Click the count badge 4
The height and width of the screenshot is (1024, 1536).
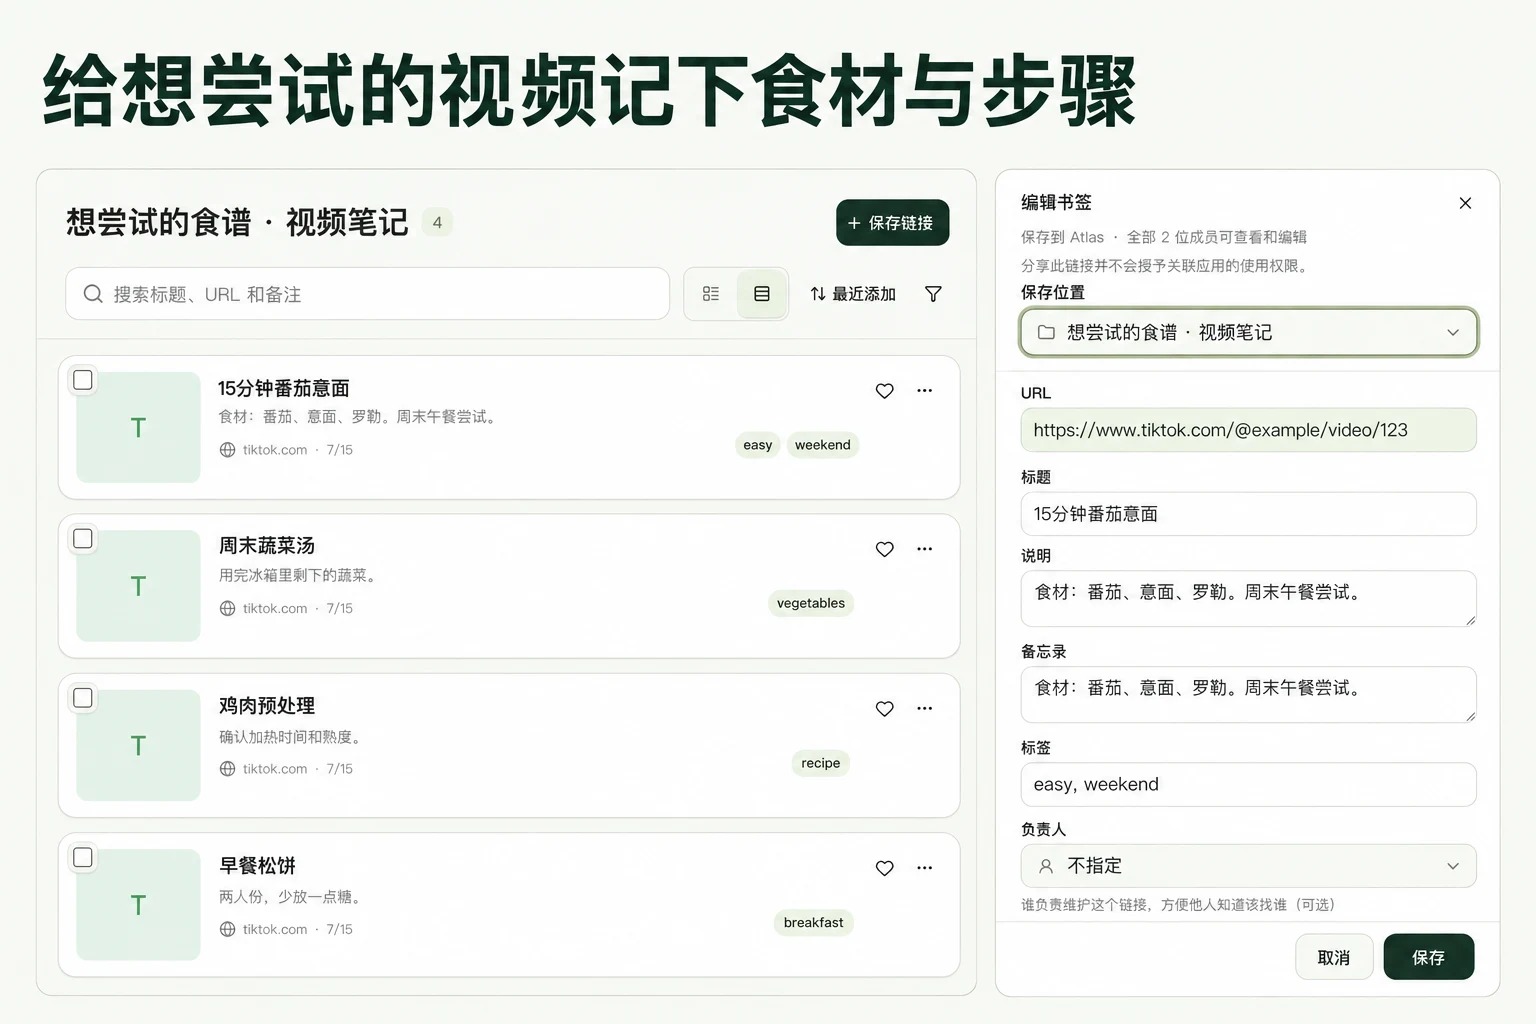click(x=437, y=222)
